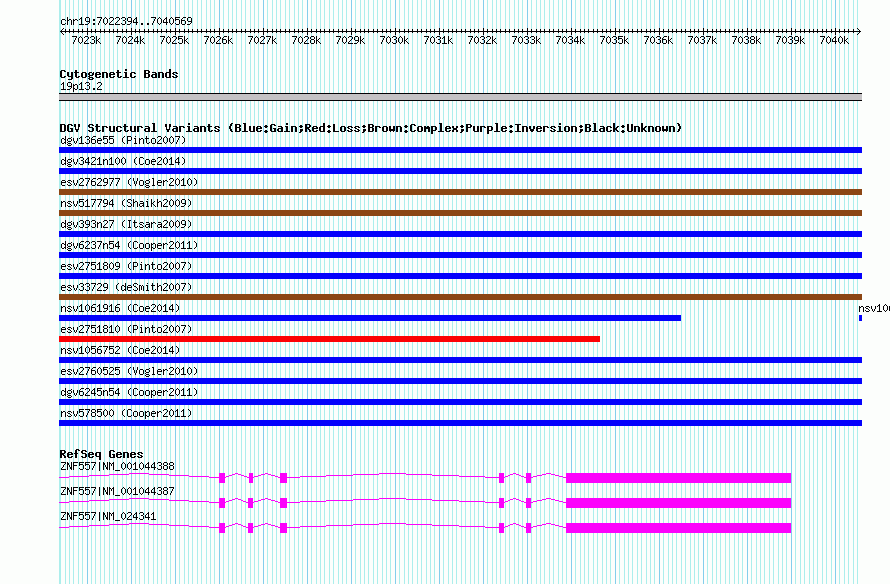Image resolution: width=890 pixels, height=584 pixels.
Task: Click the Cytogenetic Bands track title
Action: click(x=119, y=74)
